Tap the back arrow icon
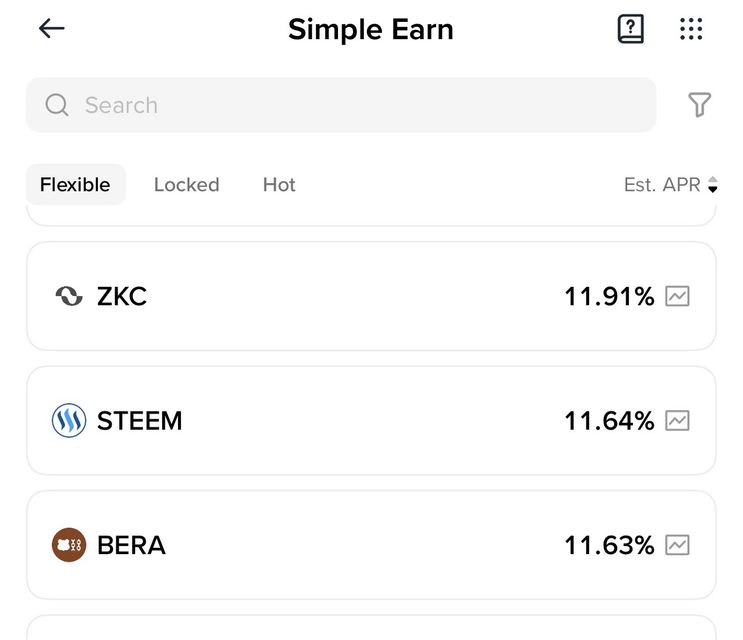Image resolution: width=743 pixels, height=640 pixels. [x=51, y=29]
